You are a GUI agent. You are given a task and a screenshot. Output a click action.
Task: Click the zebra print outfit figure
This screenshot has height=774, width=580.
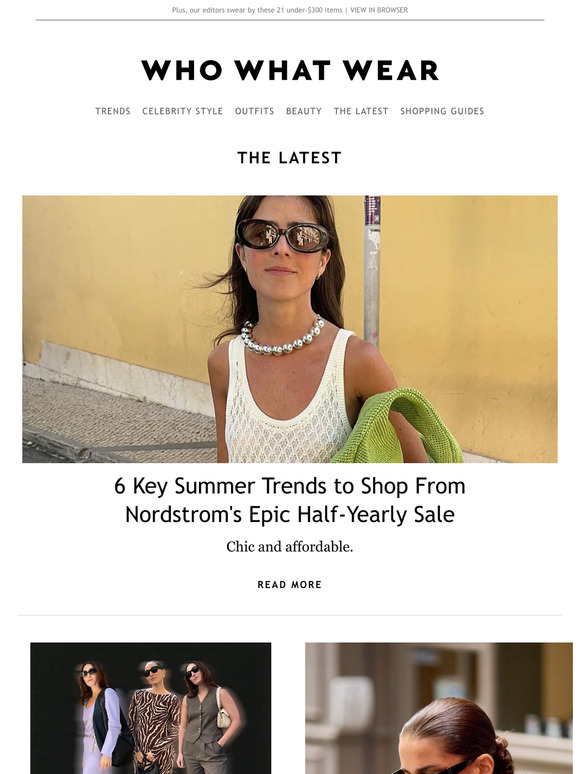153,718
